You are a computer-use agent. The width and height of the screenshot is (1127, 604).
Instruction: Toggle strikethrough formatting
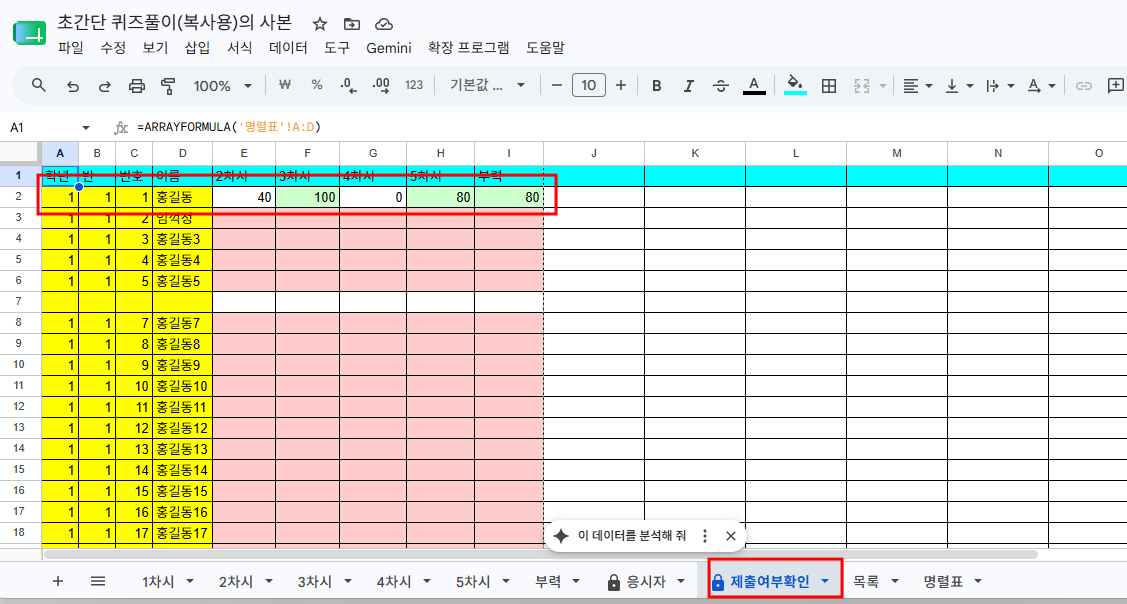click(x=721, y=86)
